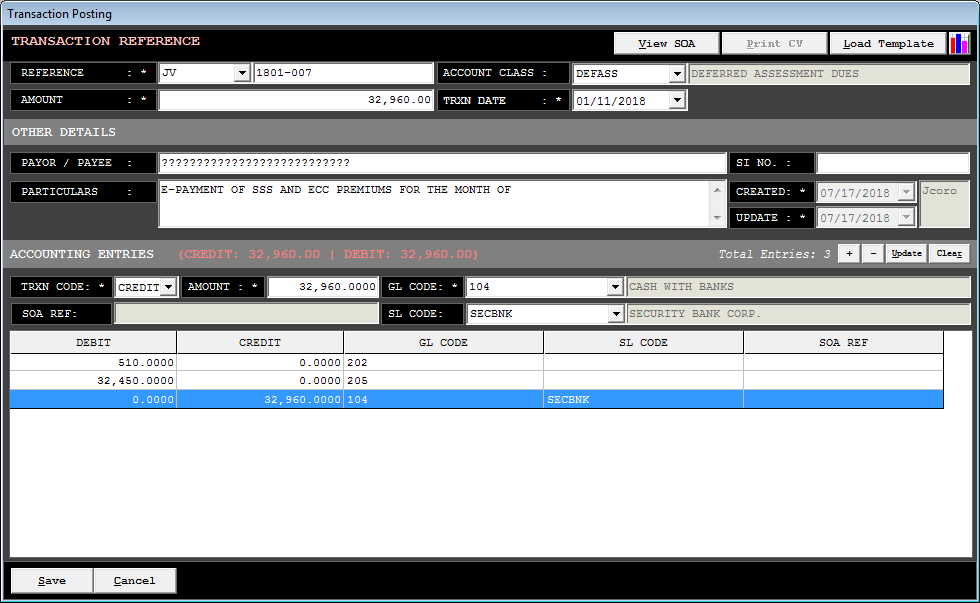Clear the accounting entries
This screenshot has height=603, width=980.
coord(949,254)
